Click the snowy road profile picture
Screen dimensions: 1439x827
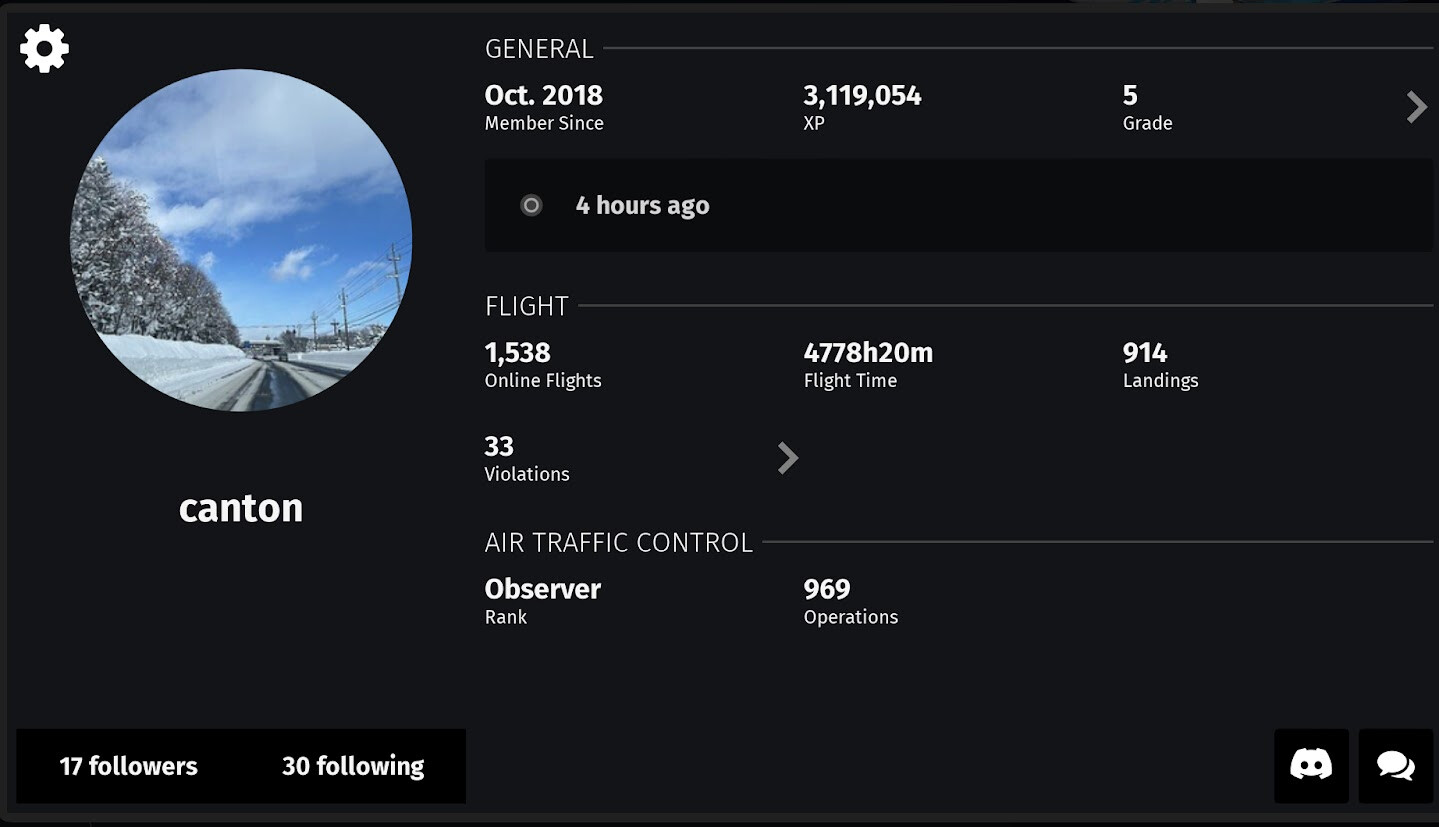241,240
